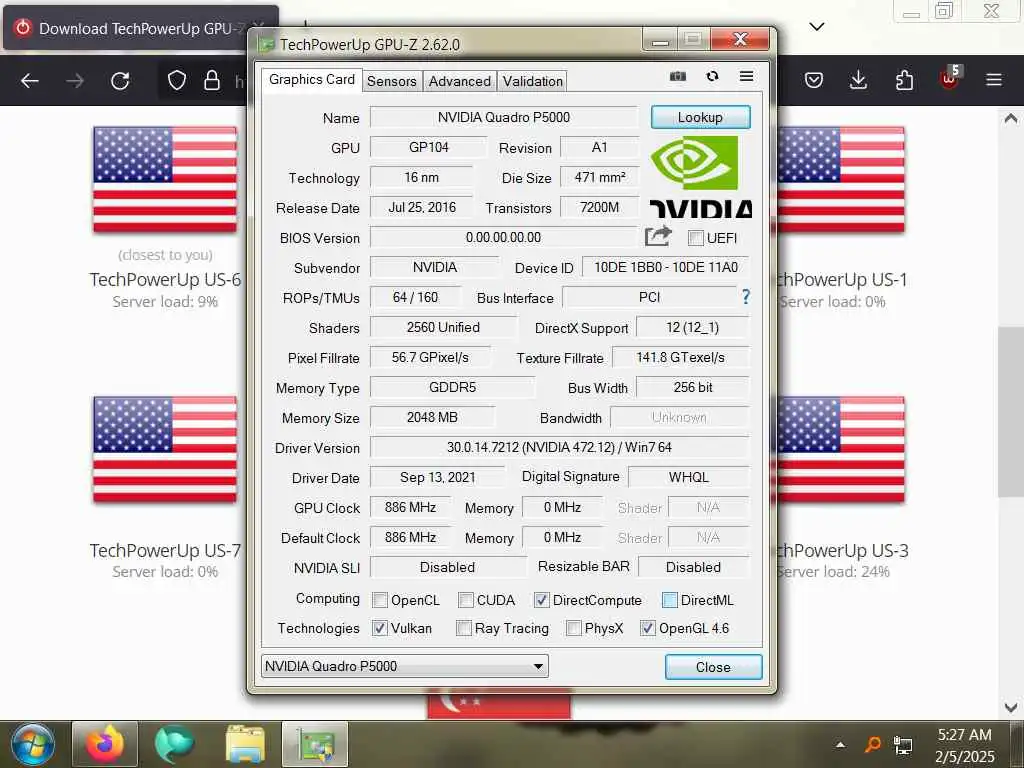This screenshot has height=768, width=1024.
Task: Toggle the UEFI checkbox
Action: point(696,238)
